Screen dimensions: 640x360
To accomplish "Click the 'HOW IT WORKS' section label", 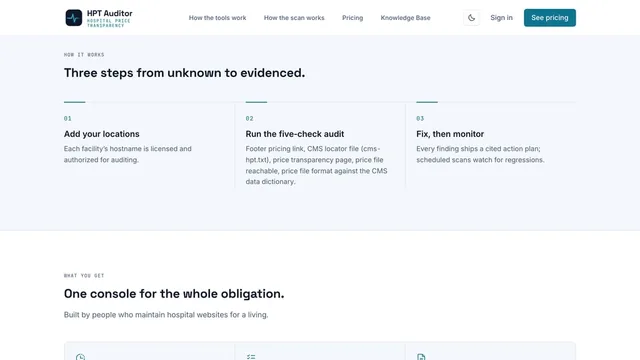I will [x=84, y=55].
